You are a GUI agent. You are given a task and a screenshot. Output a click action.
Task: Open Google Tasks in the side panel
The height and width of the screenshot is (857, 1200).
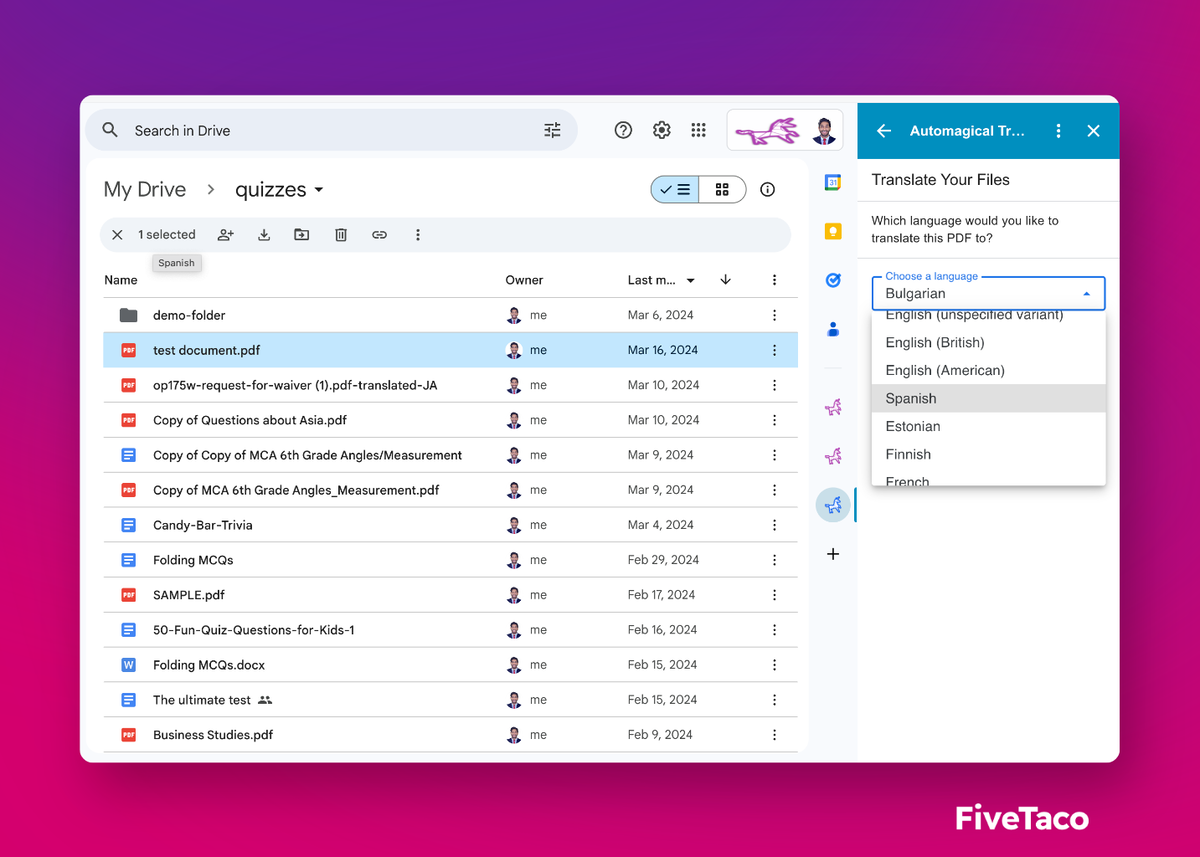point(833,280)
